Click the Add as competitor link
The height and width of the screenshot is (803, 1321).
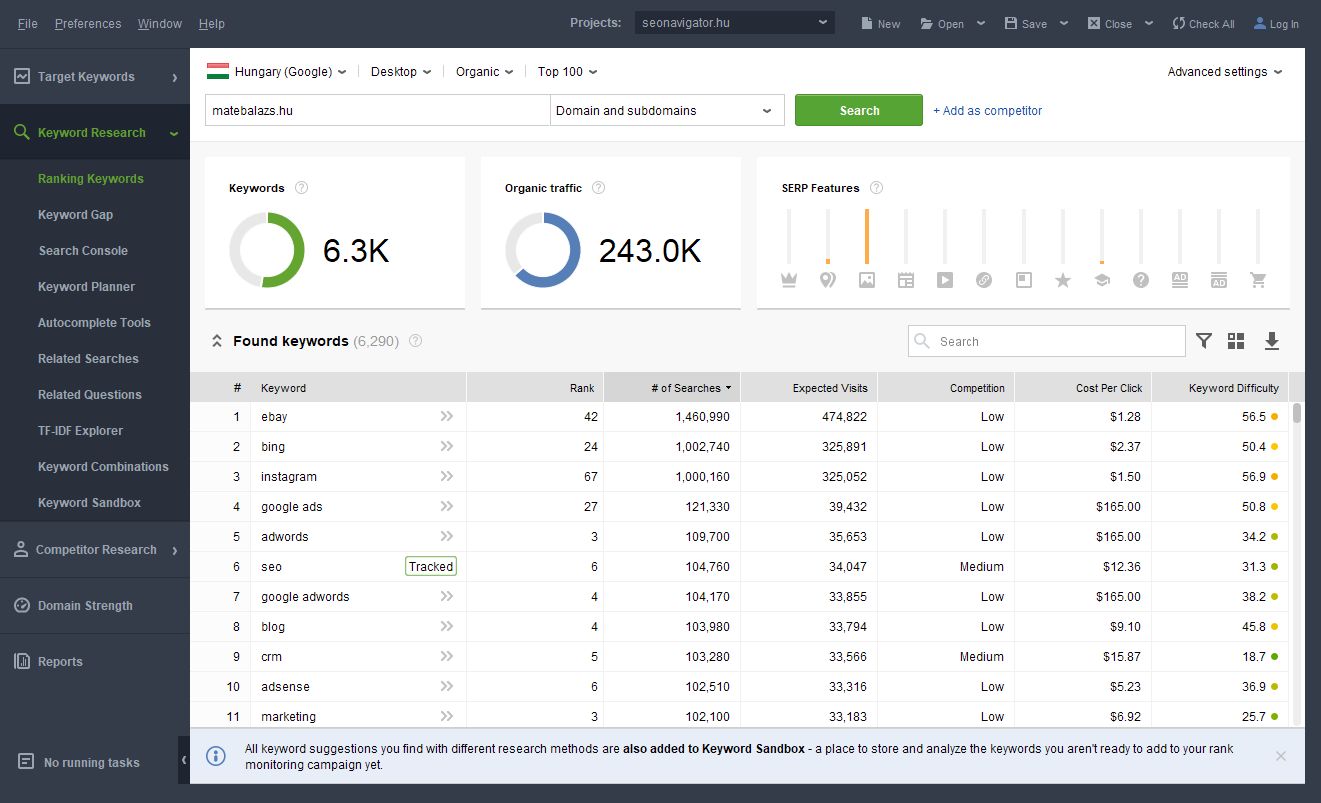(987, 111)
